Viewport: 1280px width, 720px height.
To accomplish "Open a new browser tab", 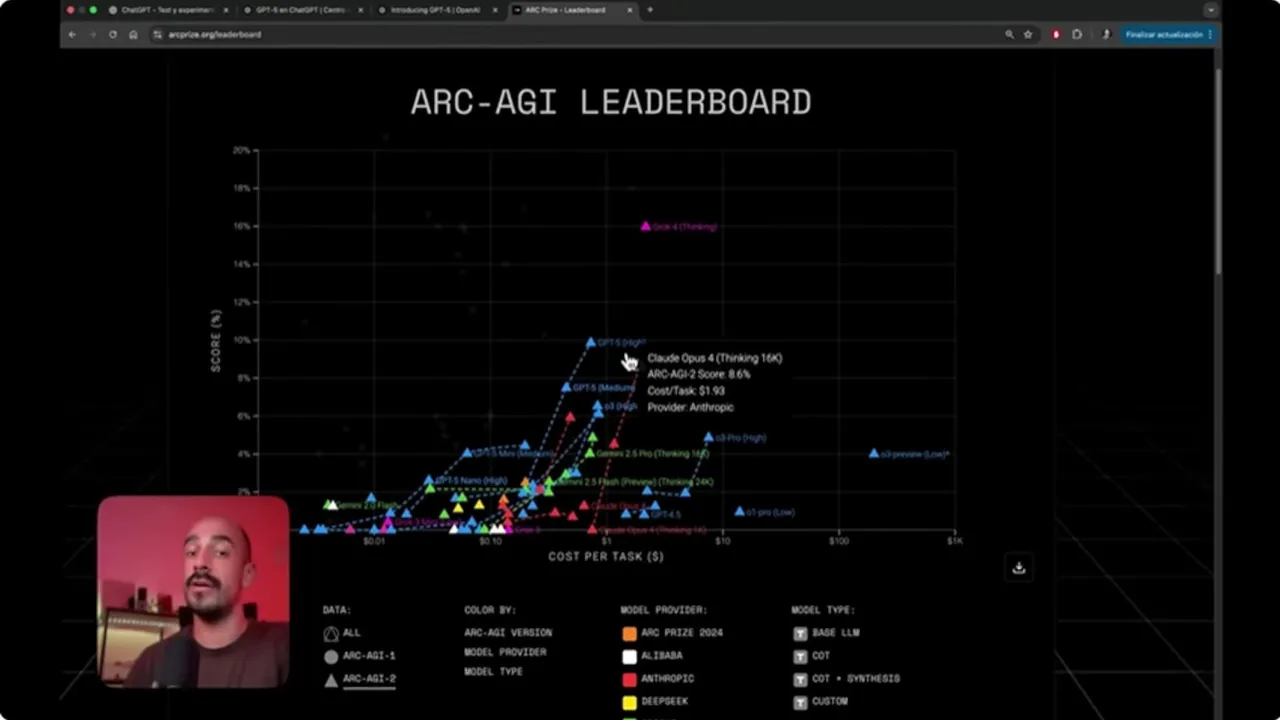I will click(650, 10).
